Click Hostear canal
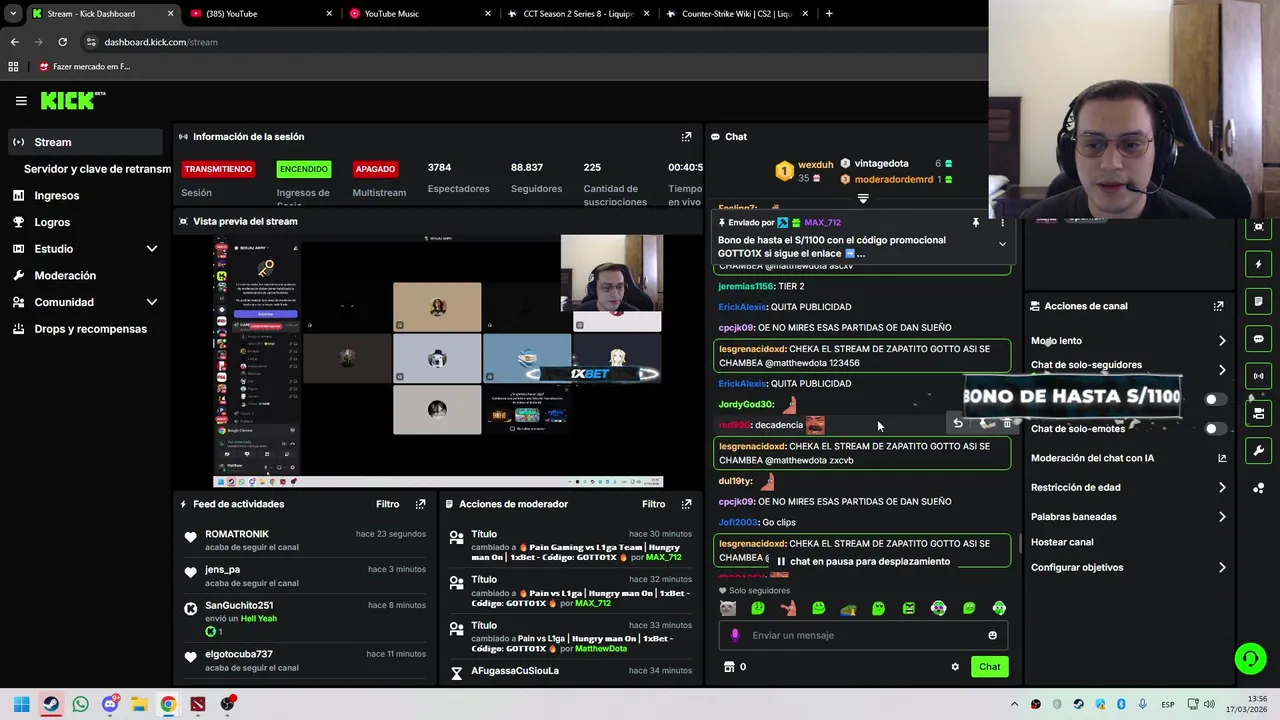The height and width of the screenshot is (720, 1280). [1062, 542]
